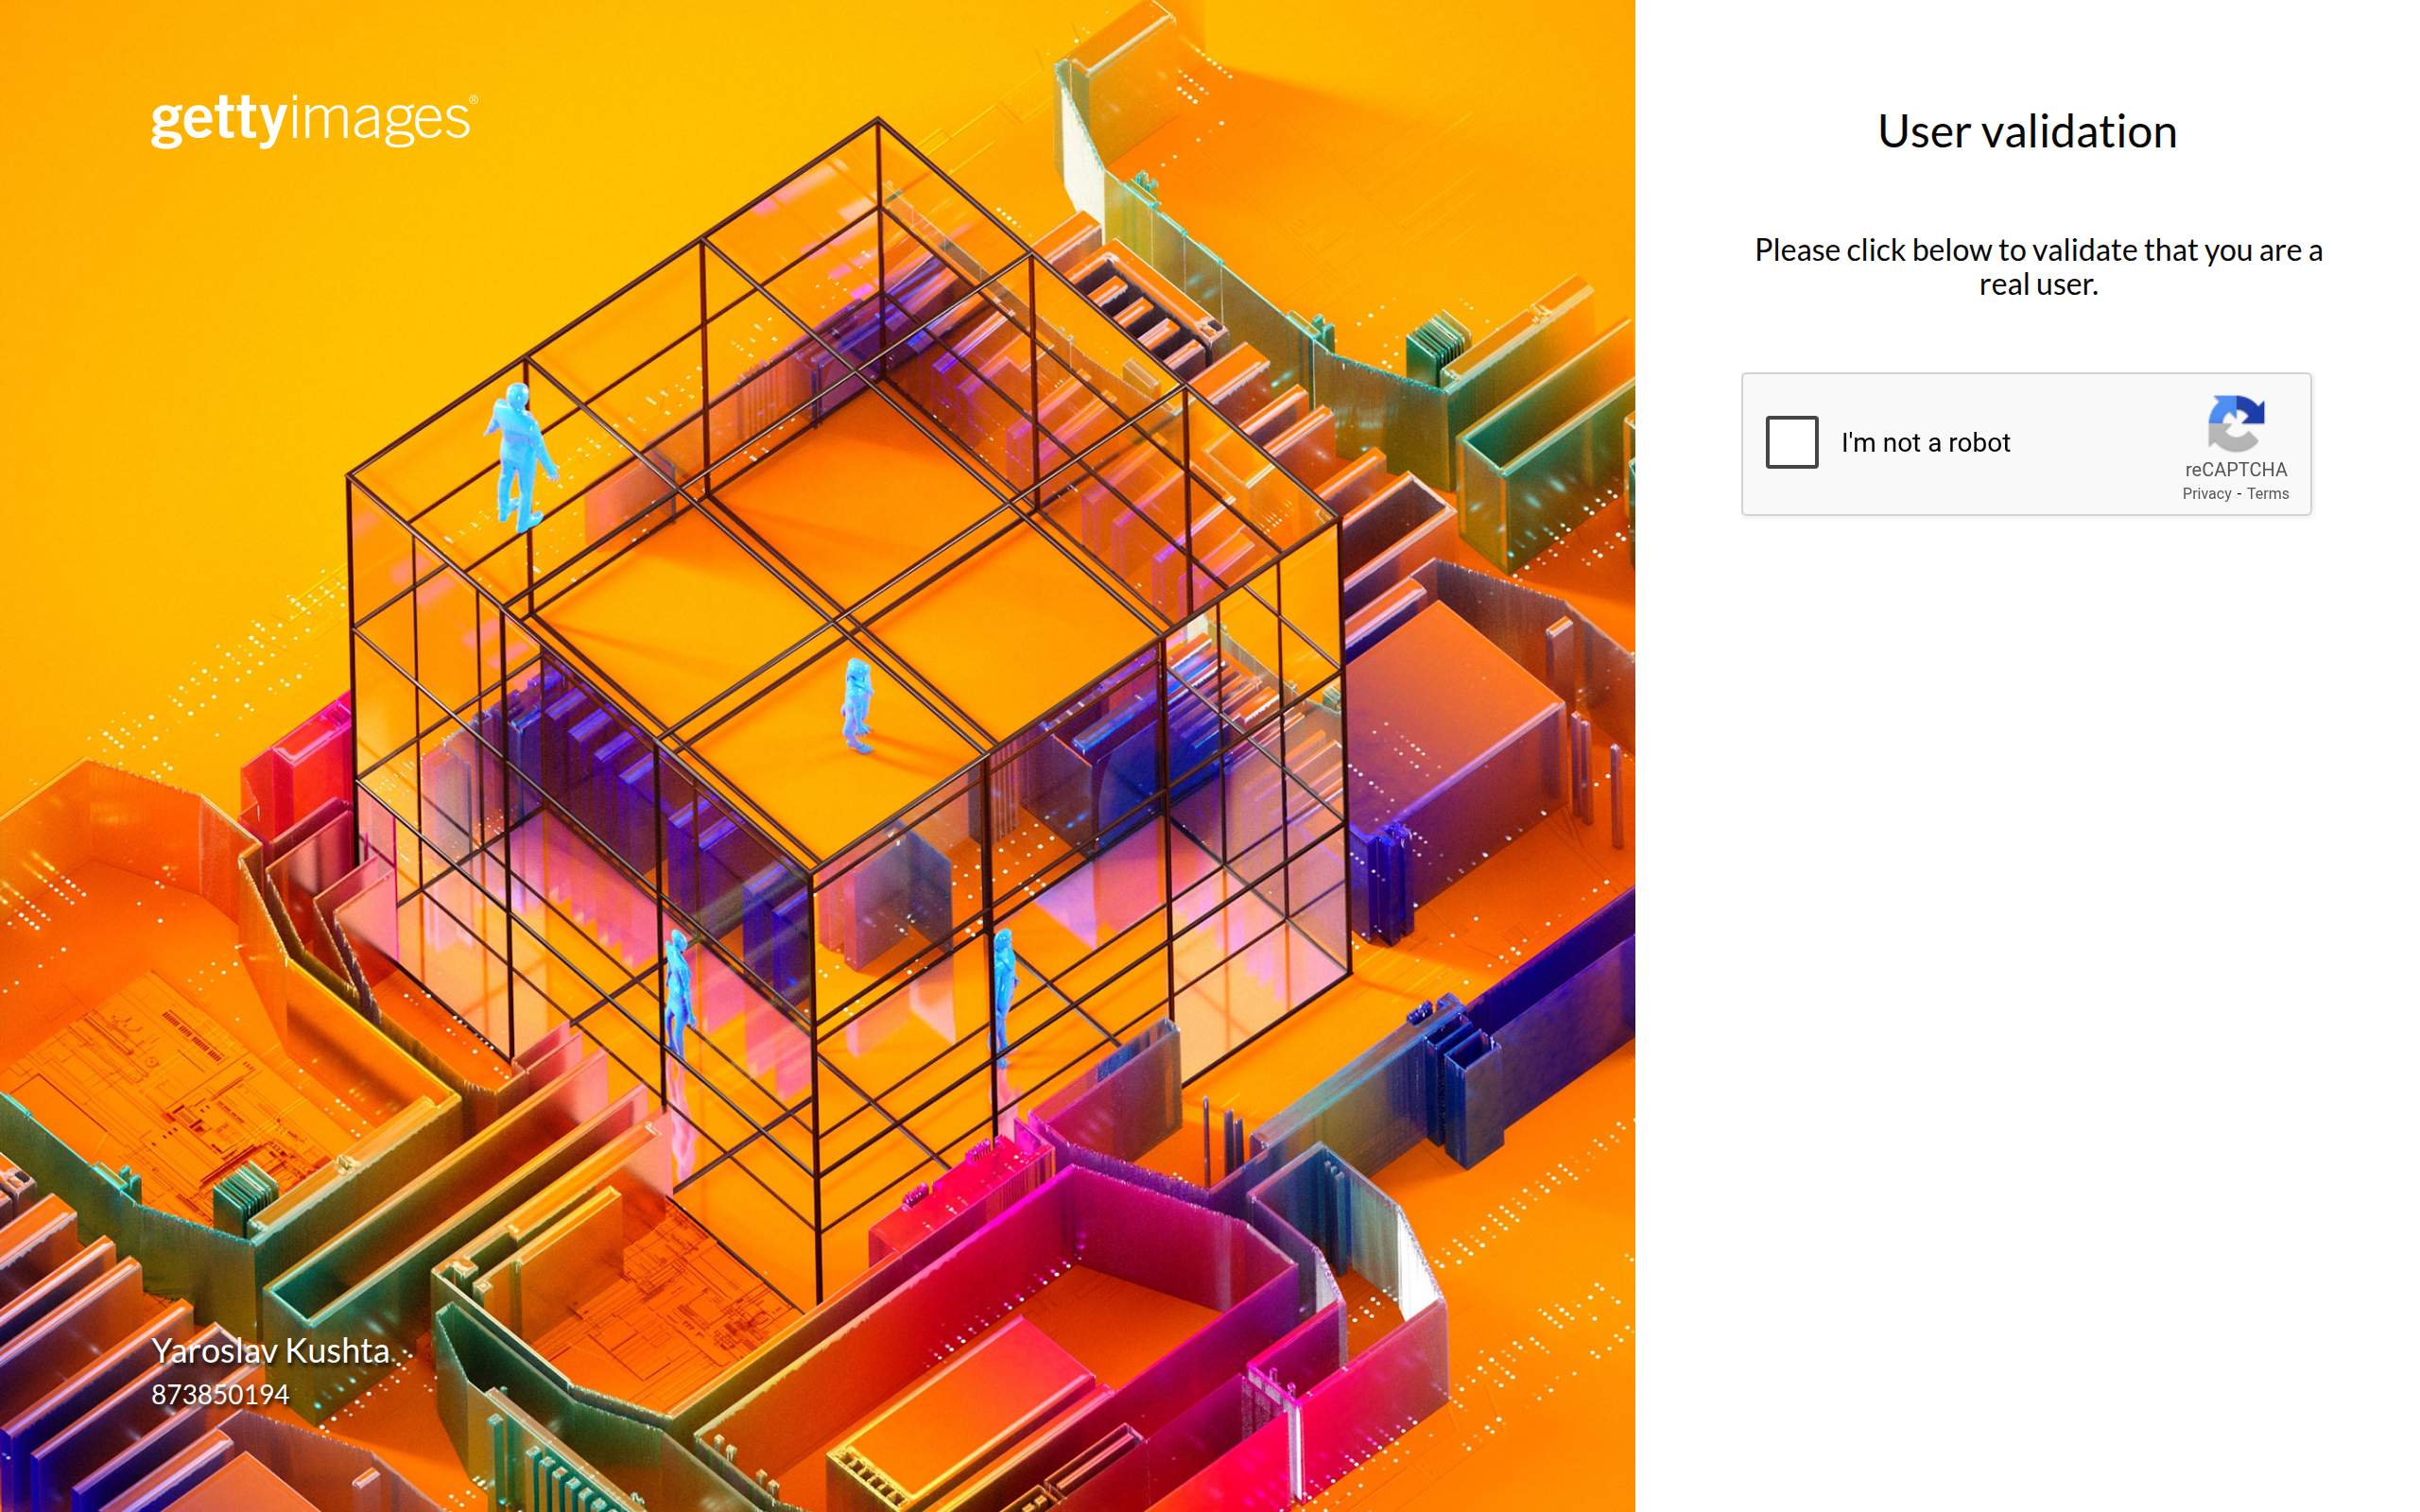Image resolution: width=2420 pixels, height=1512 pixels.
Task: Click the Yaroslav Kushta photographer credit
Action: tap(270, 1350)
